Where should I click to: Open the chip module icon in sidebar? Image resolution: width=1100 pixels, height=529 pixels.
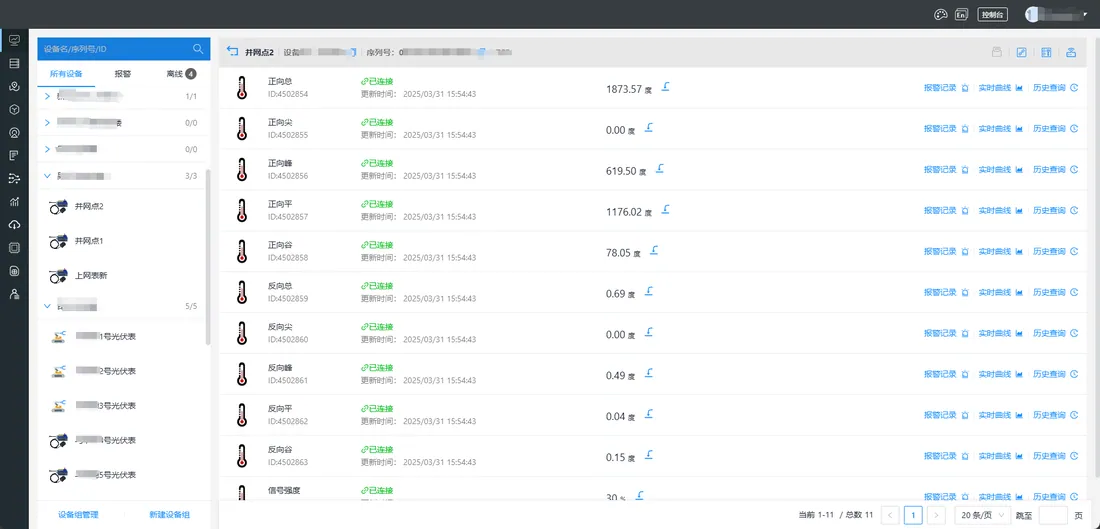click(x=14, y=248)
